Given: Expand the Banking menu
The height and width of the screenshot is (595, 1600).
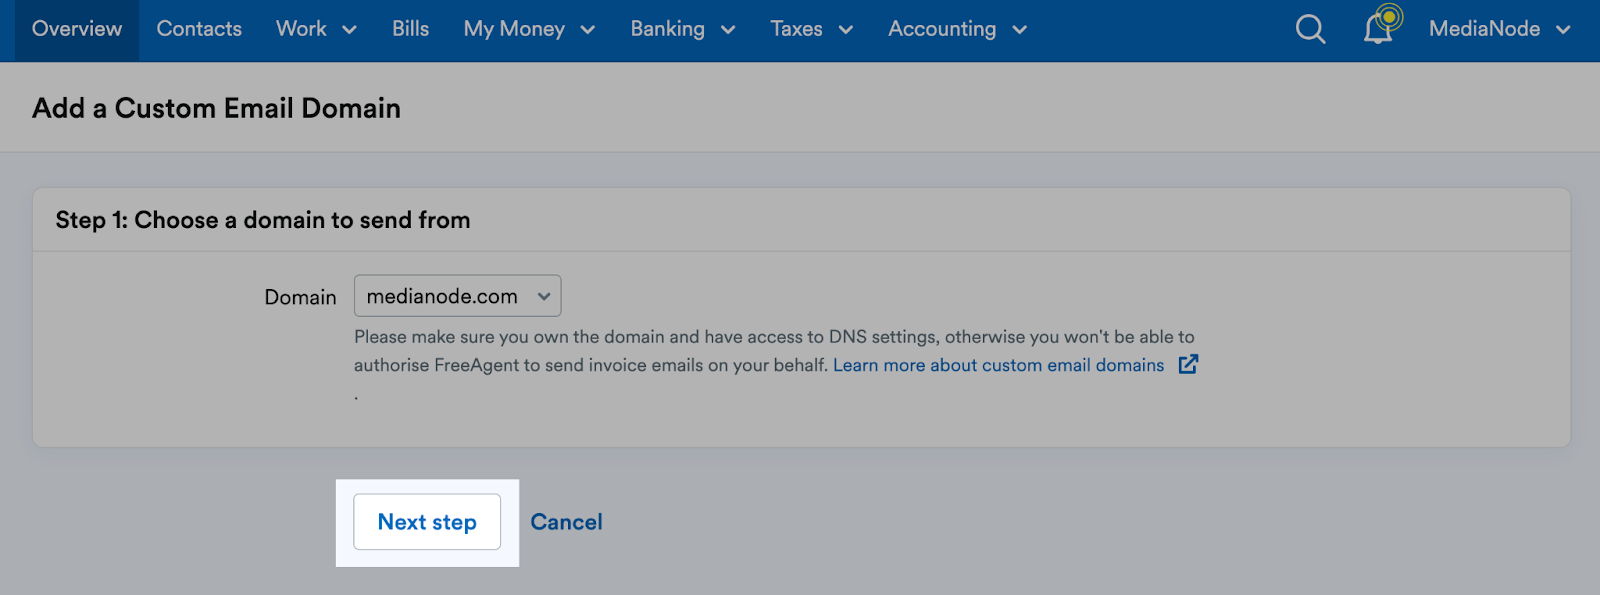Looking at the screenshot, I should pyautogui.click(x=683, y=29).
